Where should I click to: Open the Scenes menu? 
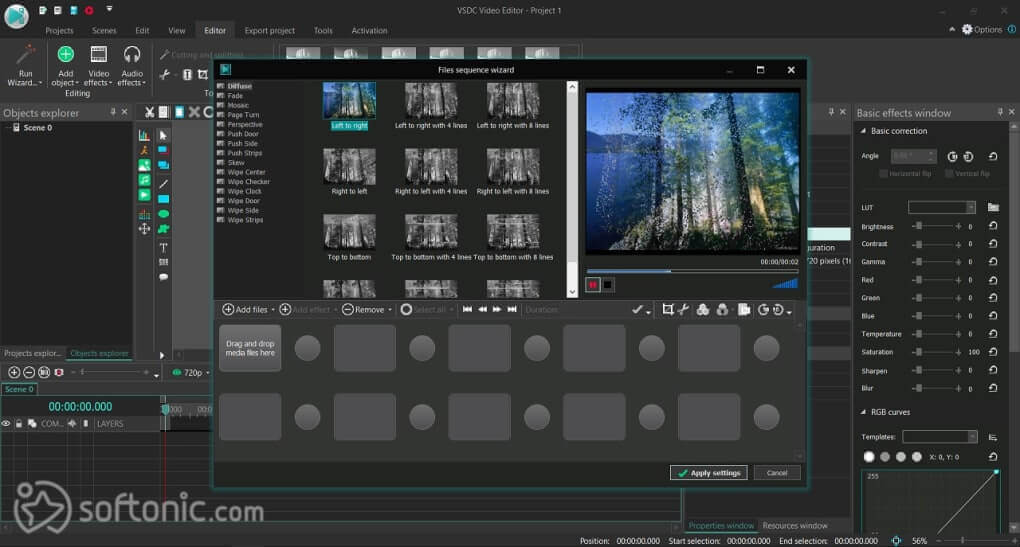coord(104,31)
